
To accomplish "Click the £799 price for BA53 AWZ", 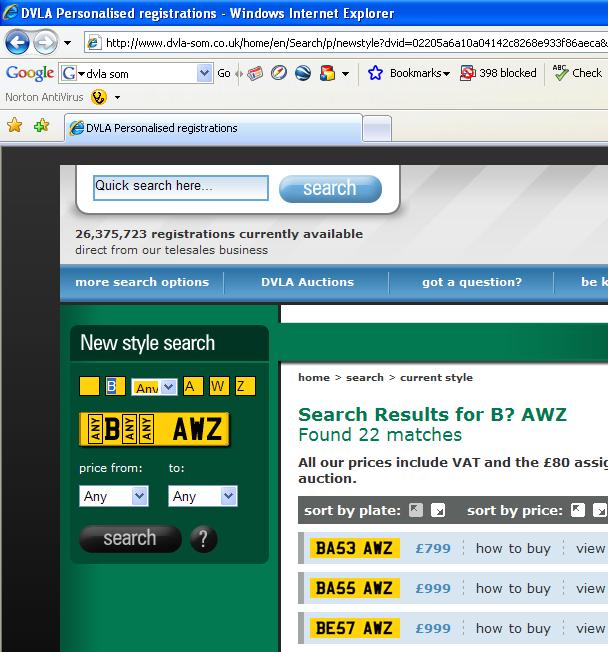I will click(x=433, y=548).
